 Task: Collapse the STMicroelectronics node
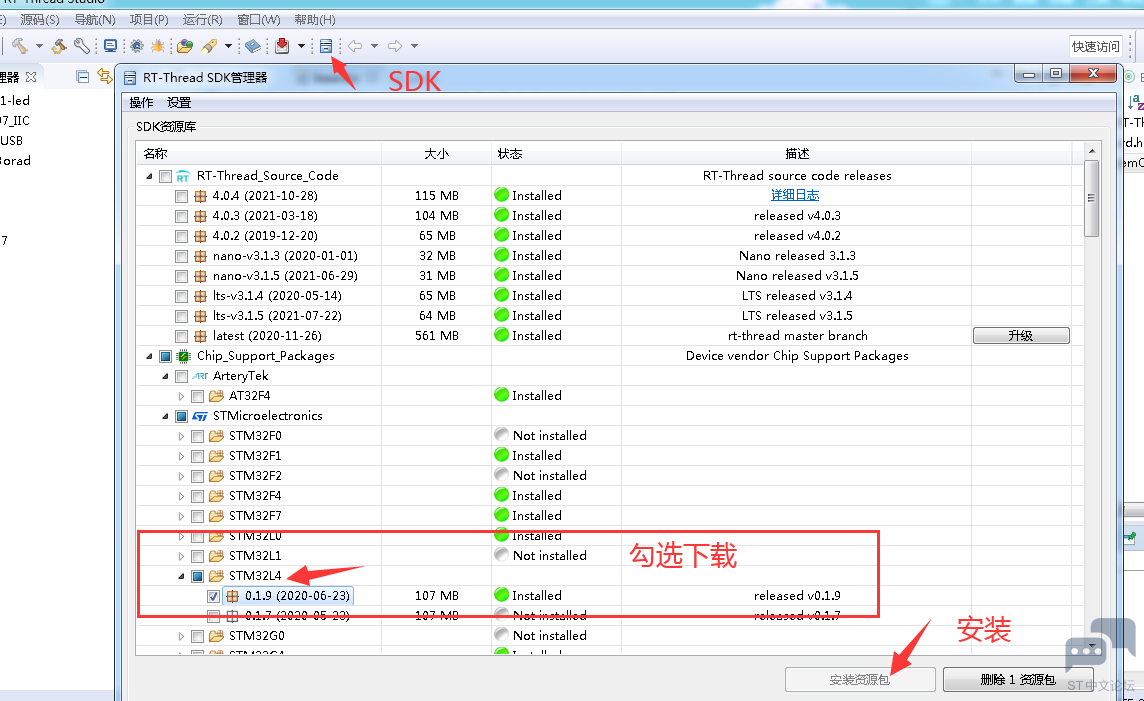pos(165,417)
